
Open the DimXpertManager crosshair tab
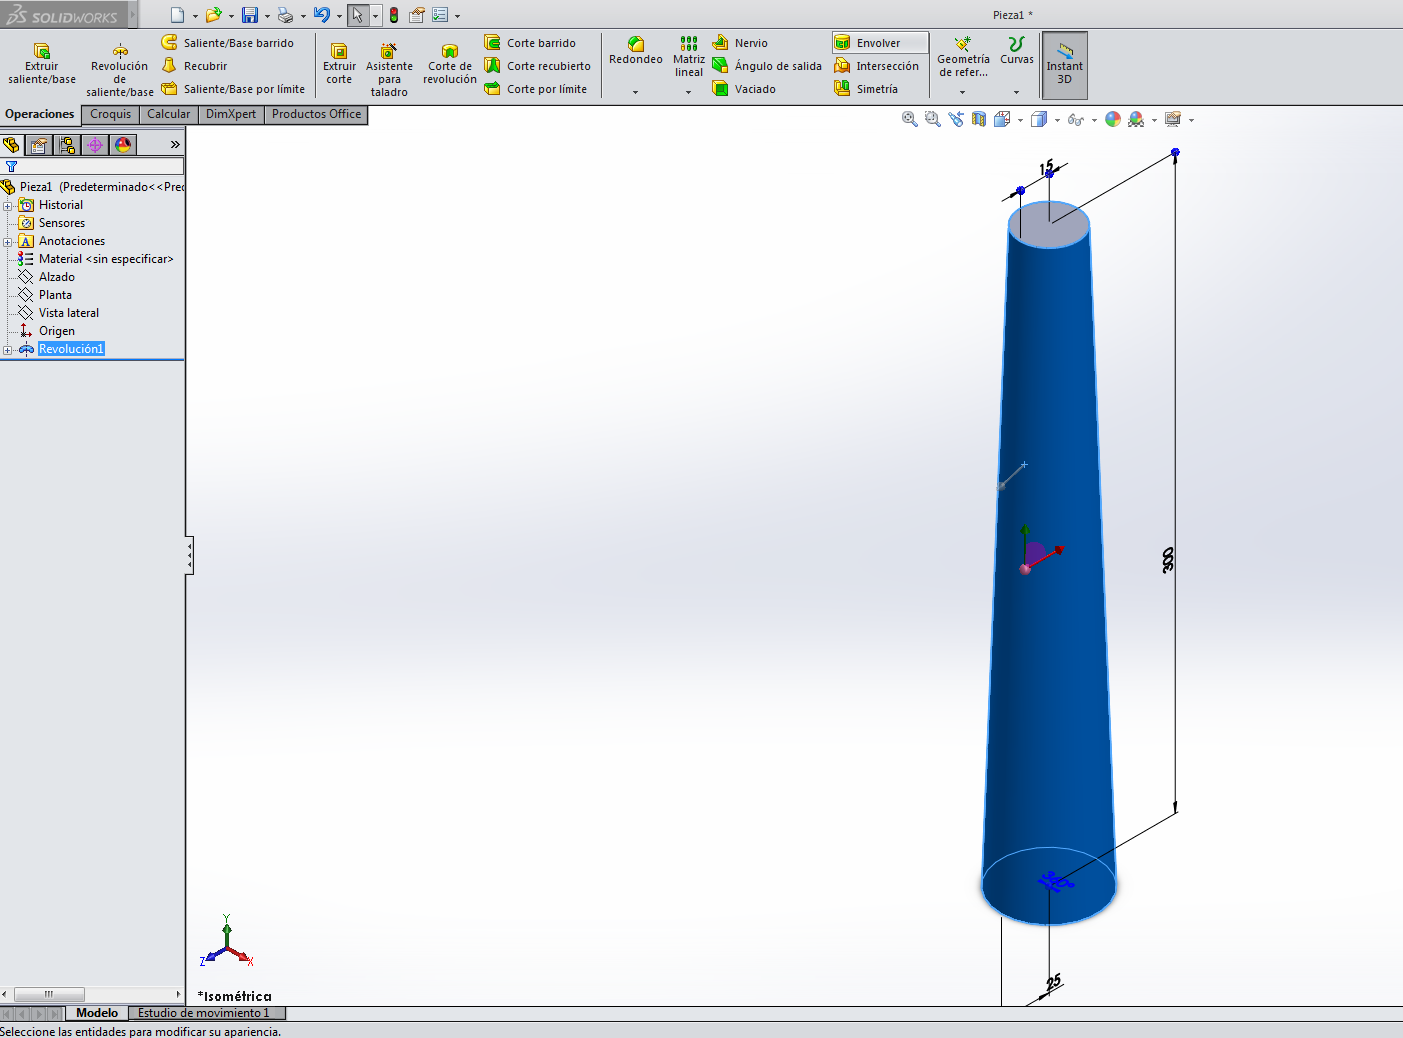click(x=95, y=145)
